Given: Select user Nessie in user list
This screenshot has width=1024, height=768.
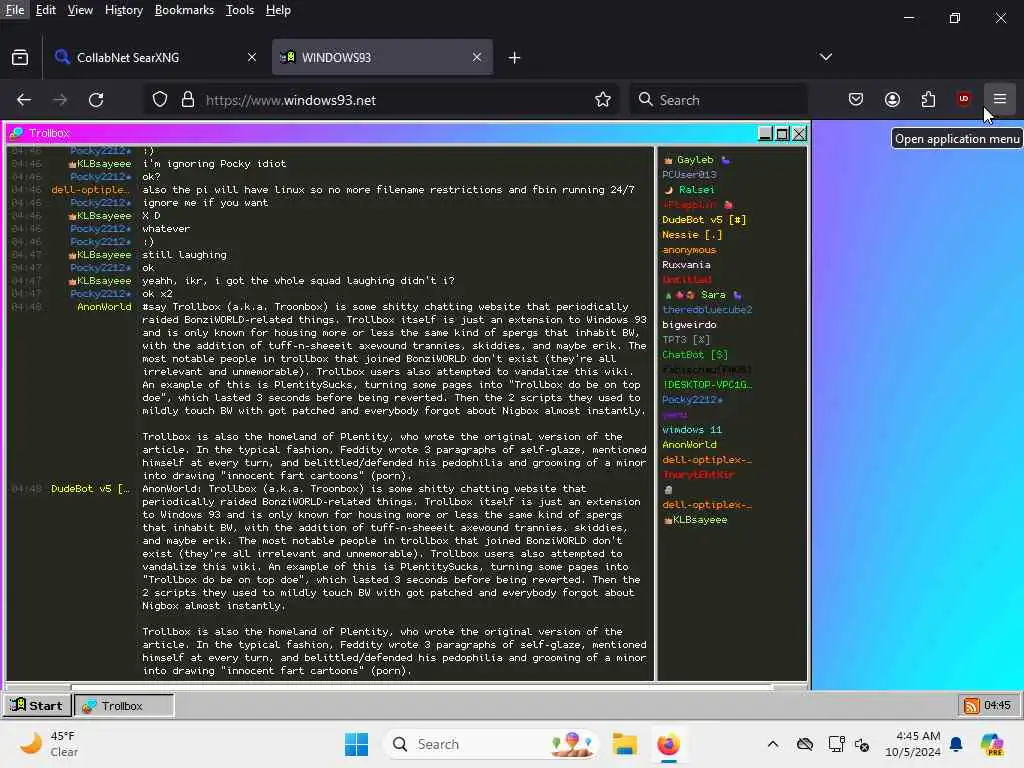Looking at the screenshot, I should tap(691, 234).
